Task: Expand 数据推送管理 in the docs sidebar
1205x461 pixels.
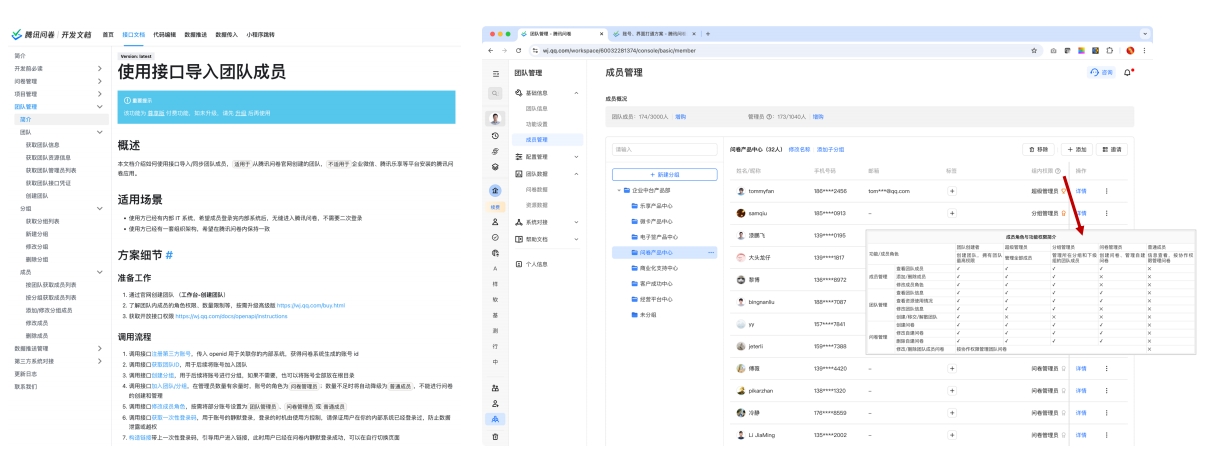Action: (x=98, y=348)
